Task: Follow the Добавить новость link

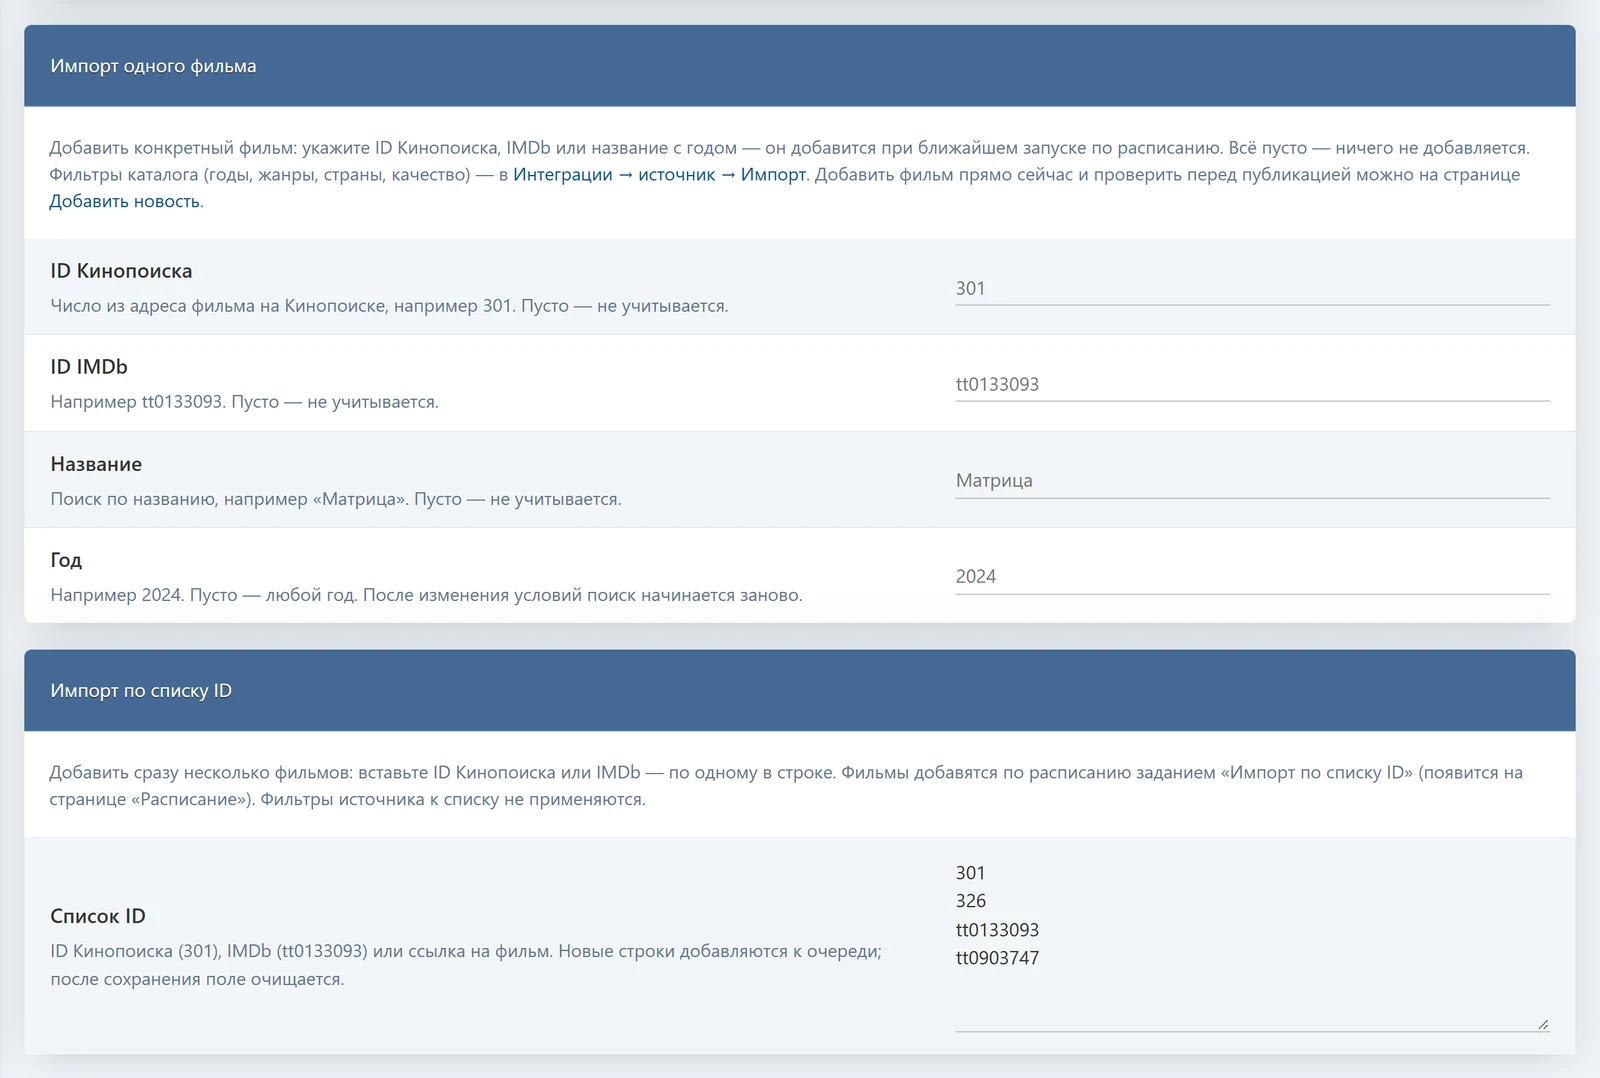Action: click(125, 202)
